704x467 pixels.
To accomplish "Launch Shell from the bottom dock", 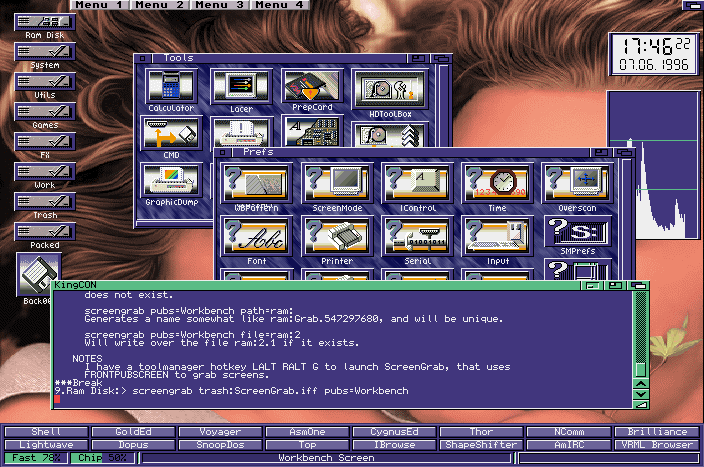I will point(45,432).
